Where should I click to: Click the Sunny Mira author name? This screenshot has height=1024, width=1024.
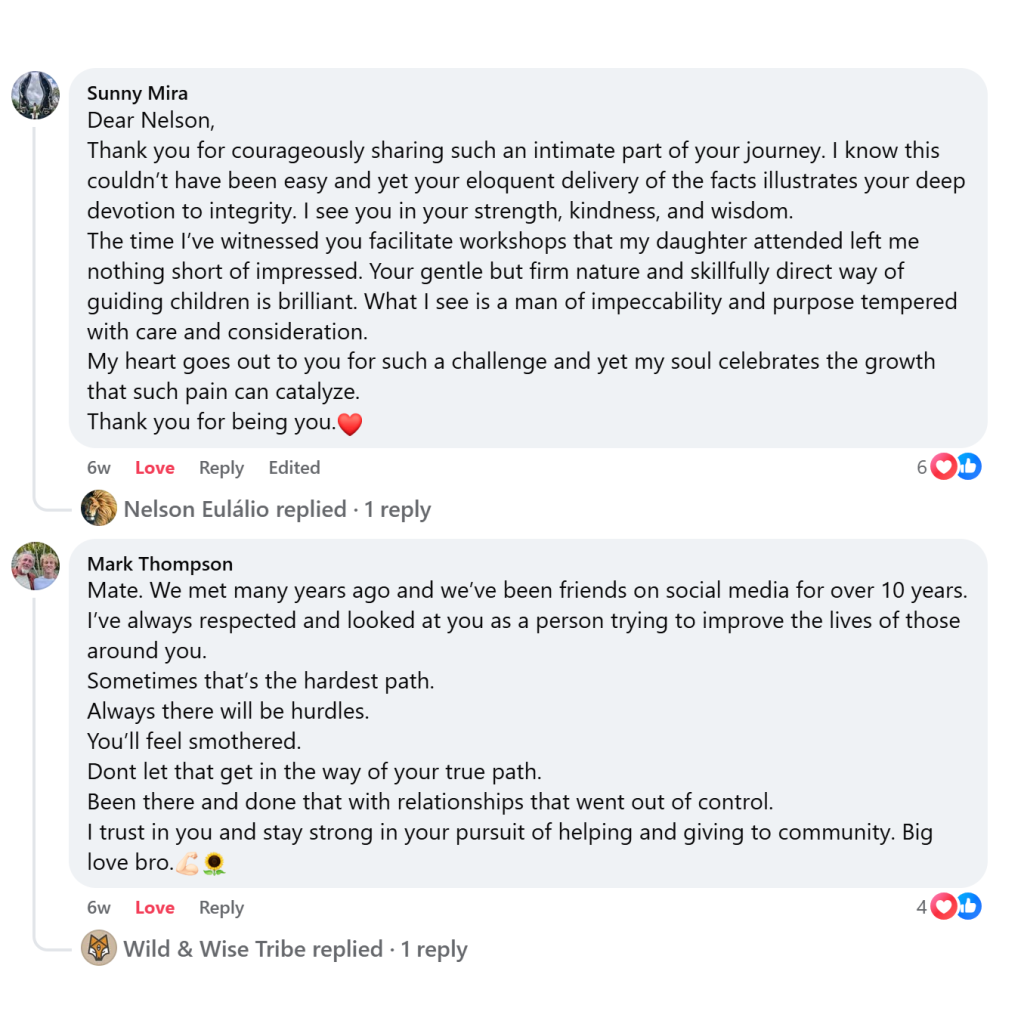[x=137, y=93]
